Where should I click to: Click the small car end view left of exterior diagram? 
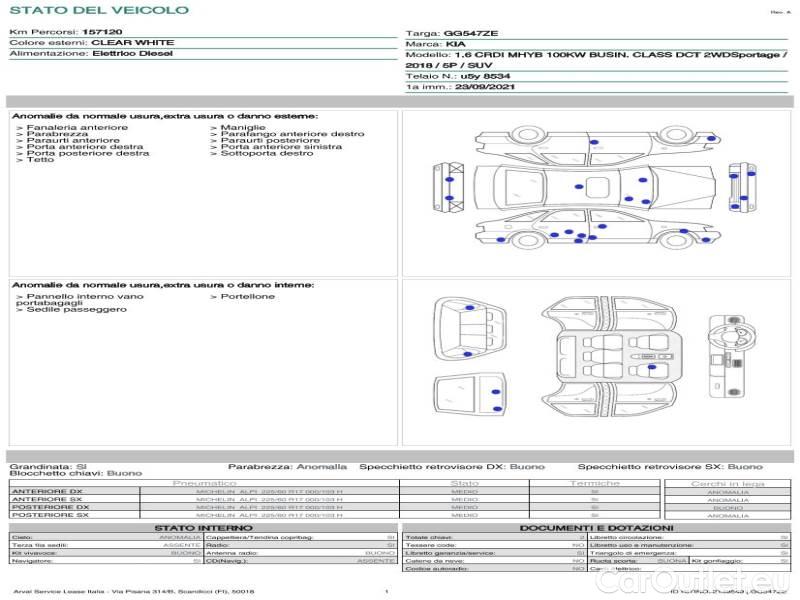tap(447, 185)
